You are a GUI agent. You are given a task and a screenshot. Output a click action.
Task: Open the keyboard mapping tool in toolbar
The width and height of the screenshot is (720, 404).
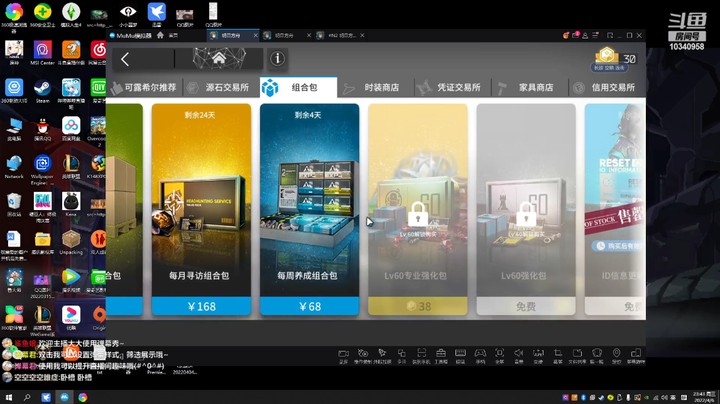460,354
